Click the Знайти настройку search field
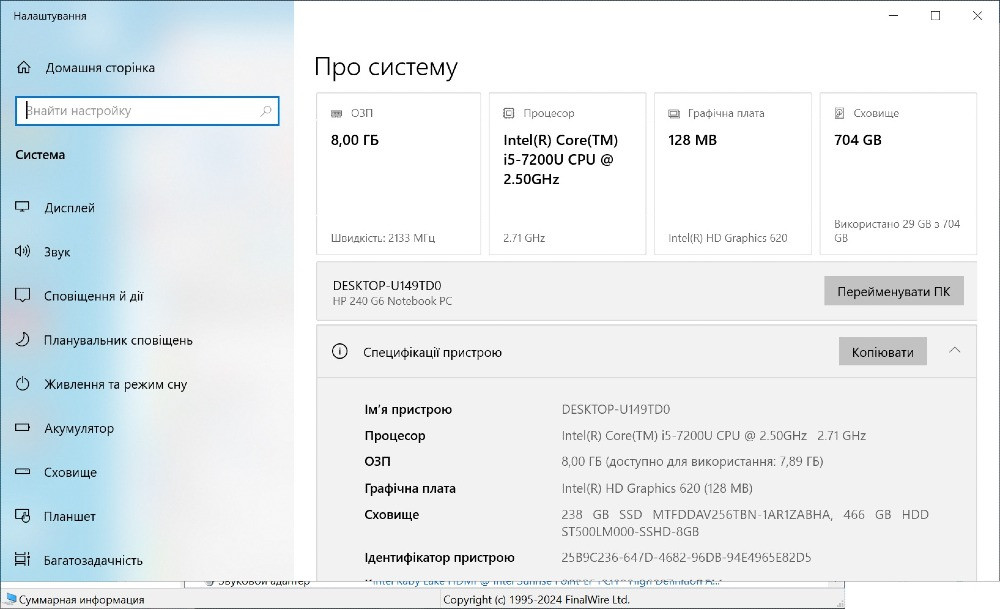 click(147, 111)
